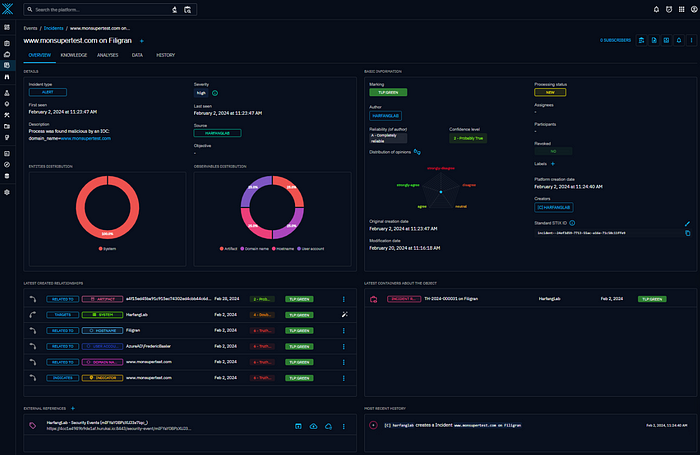Click the plus icon beside the incident title
Viewport: 700px width, 455px height.
(x=141, y=40)
